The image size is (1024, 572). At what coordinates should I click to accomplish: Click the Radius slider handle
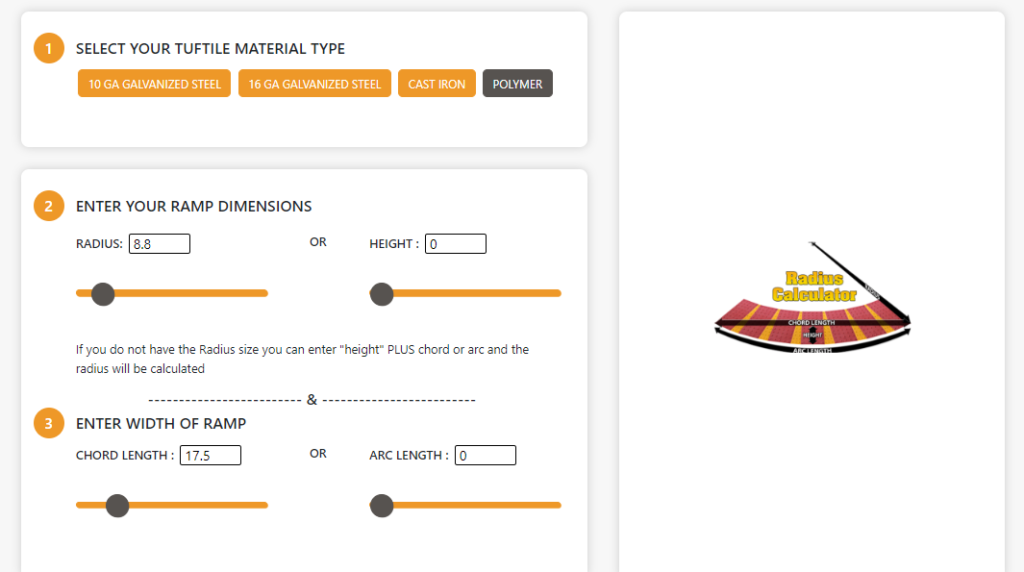[x=103, y=294]
